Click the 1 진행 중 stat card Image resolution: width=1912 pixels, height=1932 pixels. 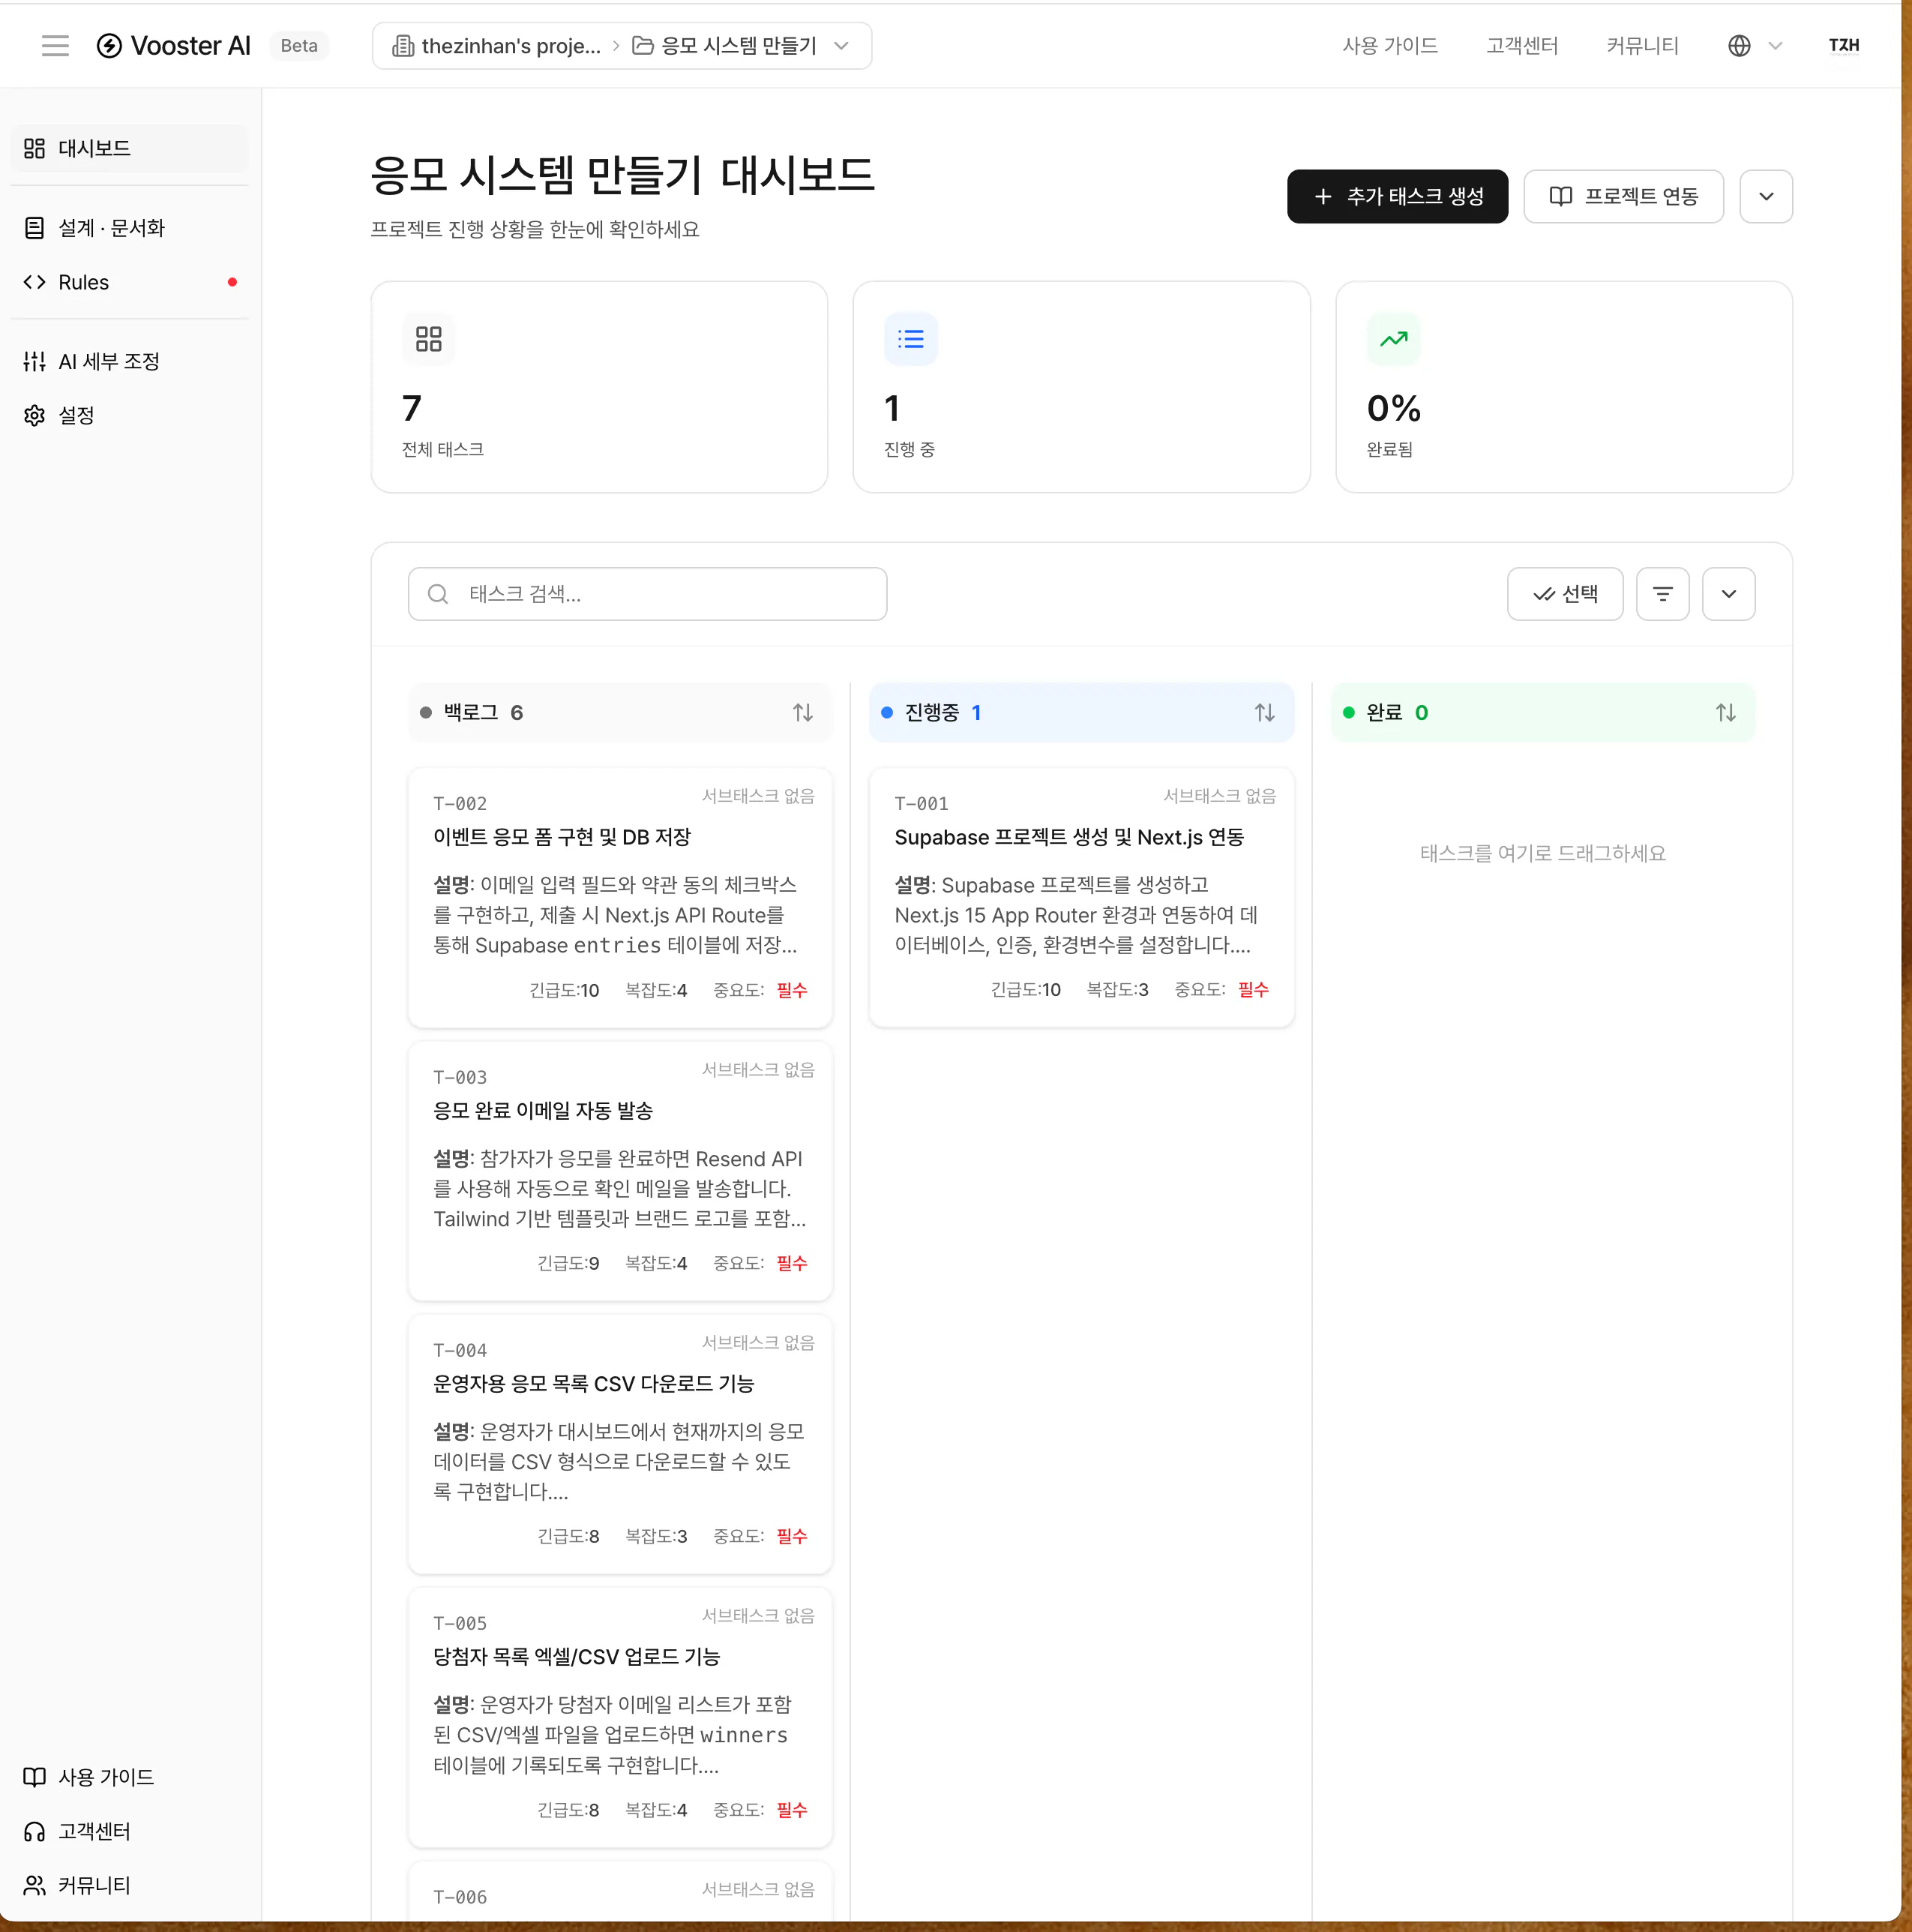click(1081, 387)
